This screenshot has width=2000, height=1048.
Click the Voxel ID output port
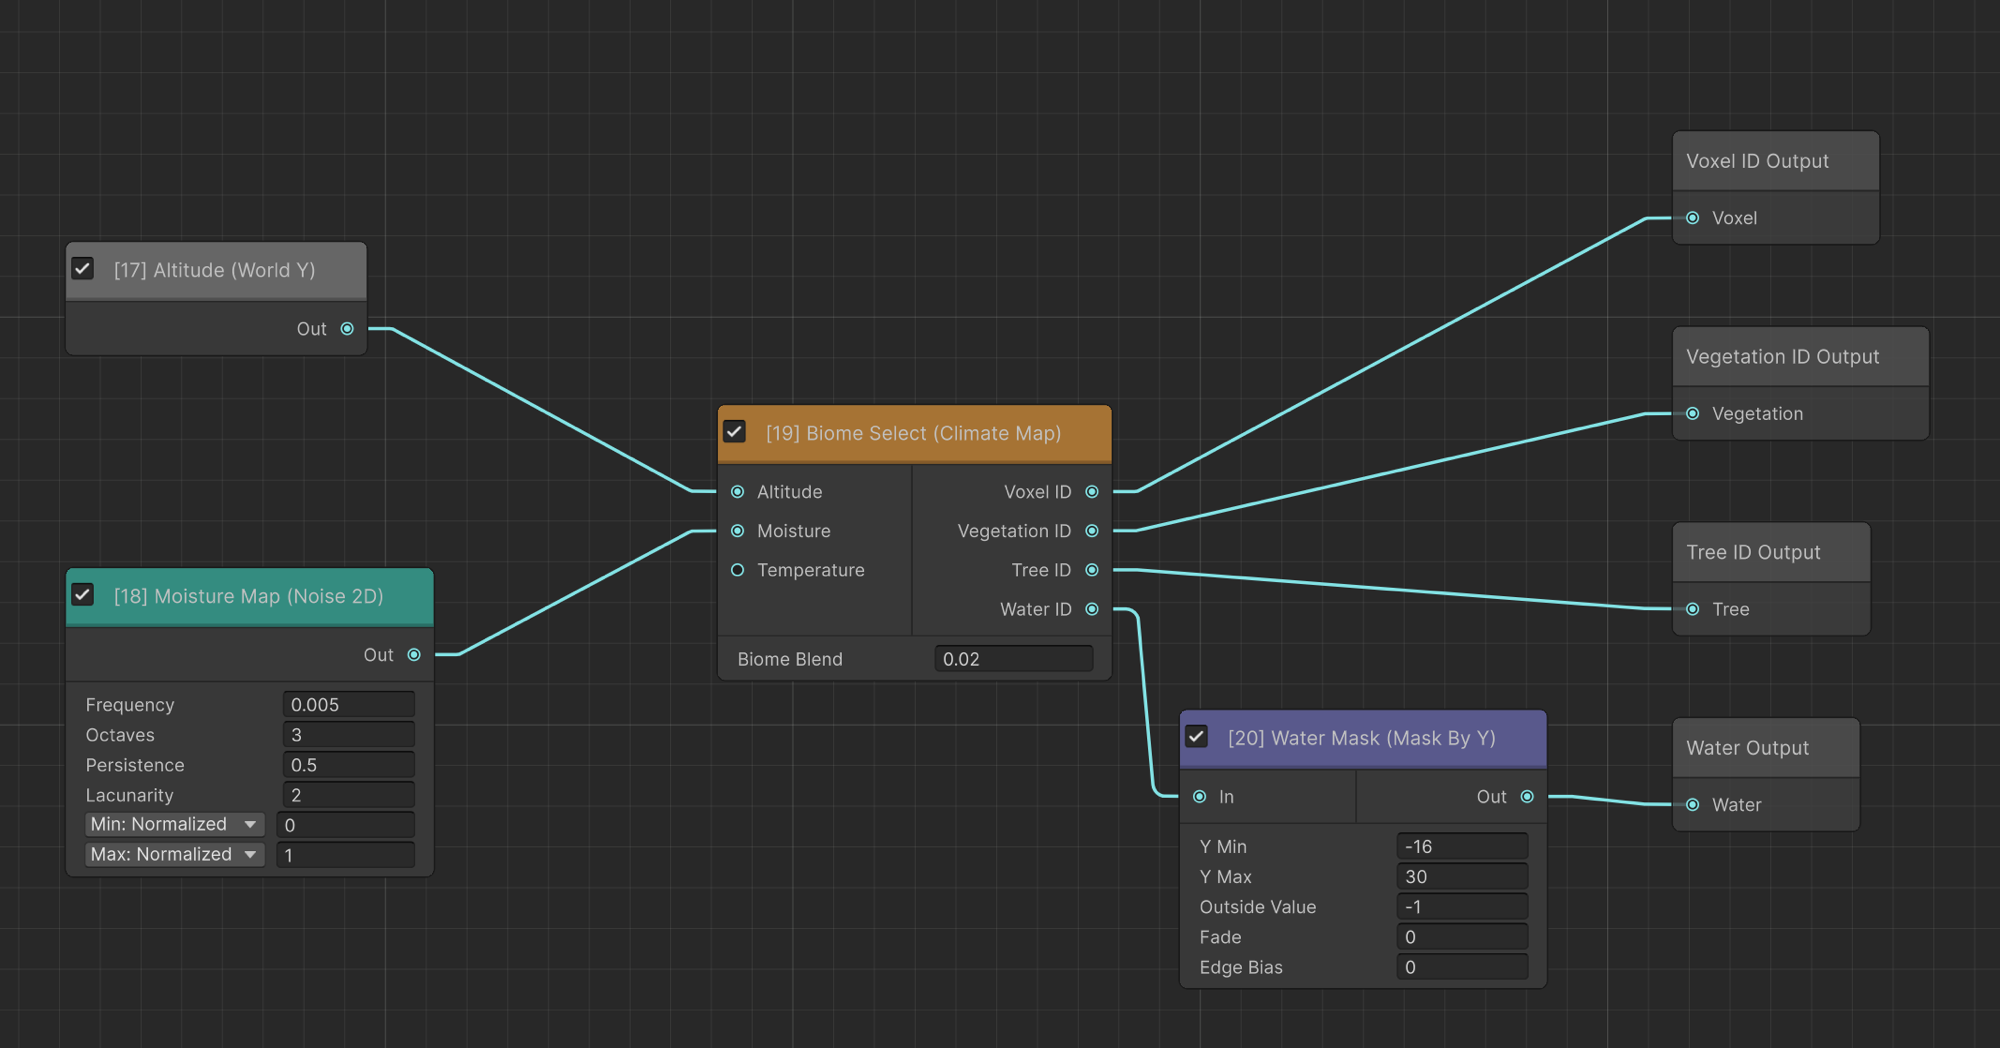[x=1092, y=492]
